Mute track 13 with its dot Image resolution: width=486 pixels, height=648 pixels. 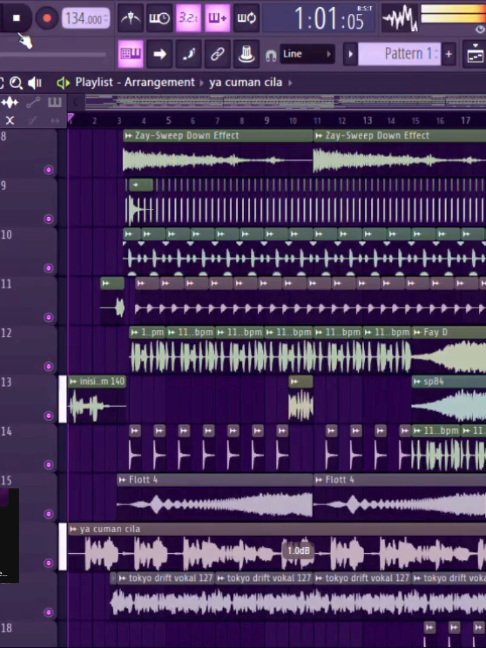[x=48, y=416]
